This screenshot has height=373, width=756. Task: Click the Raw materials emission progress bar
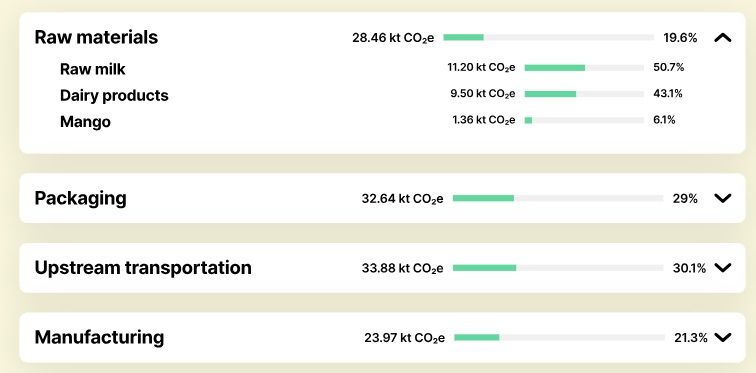click(548, 38)
